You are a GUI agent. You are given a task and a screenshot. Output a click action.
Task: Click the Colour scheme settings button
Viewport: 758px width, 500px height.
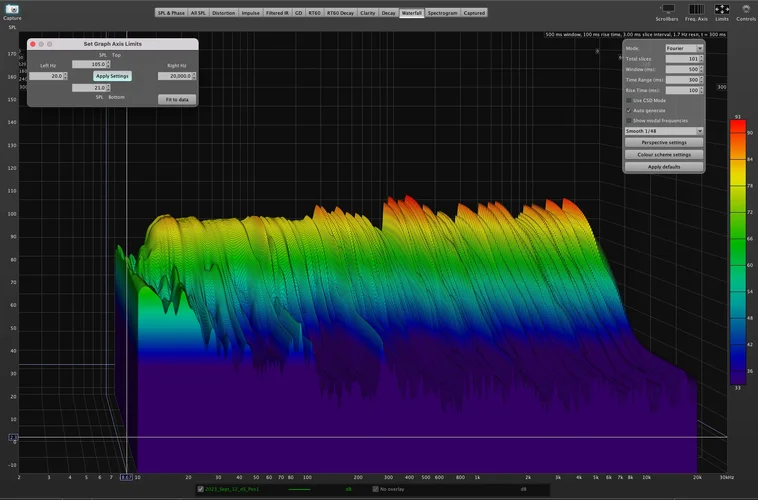point(664,155)
